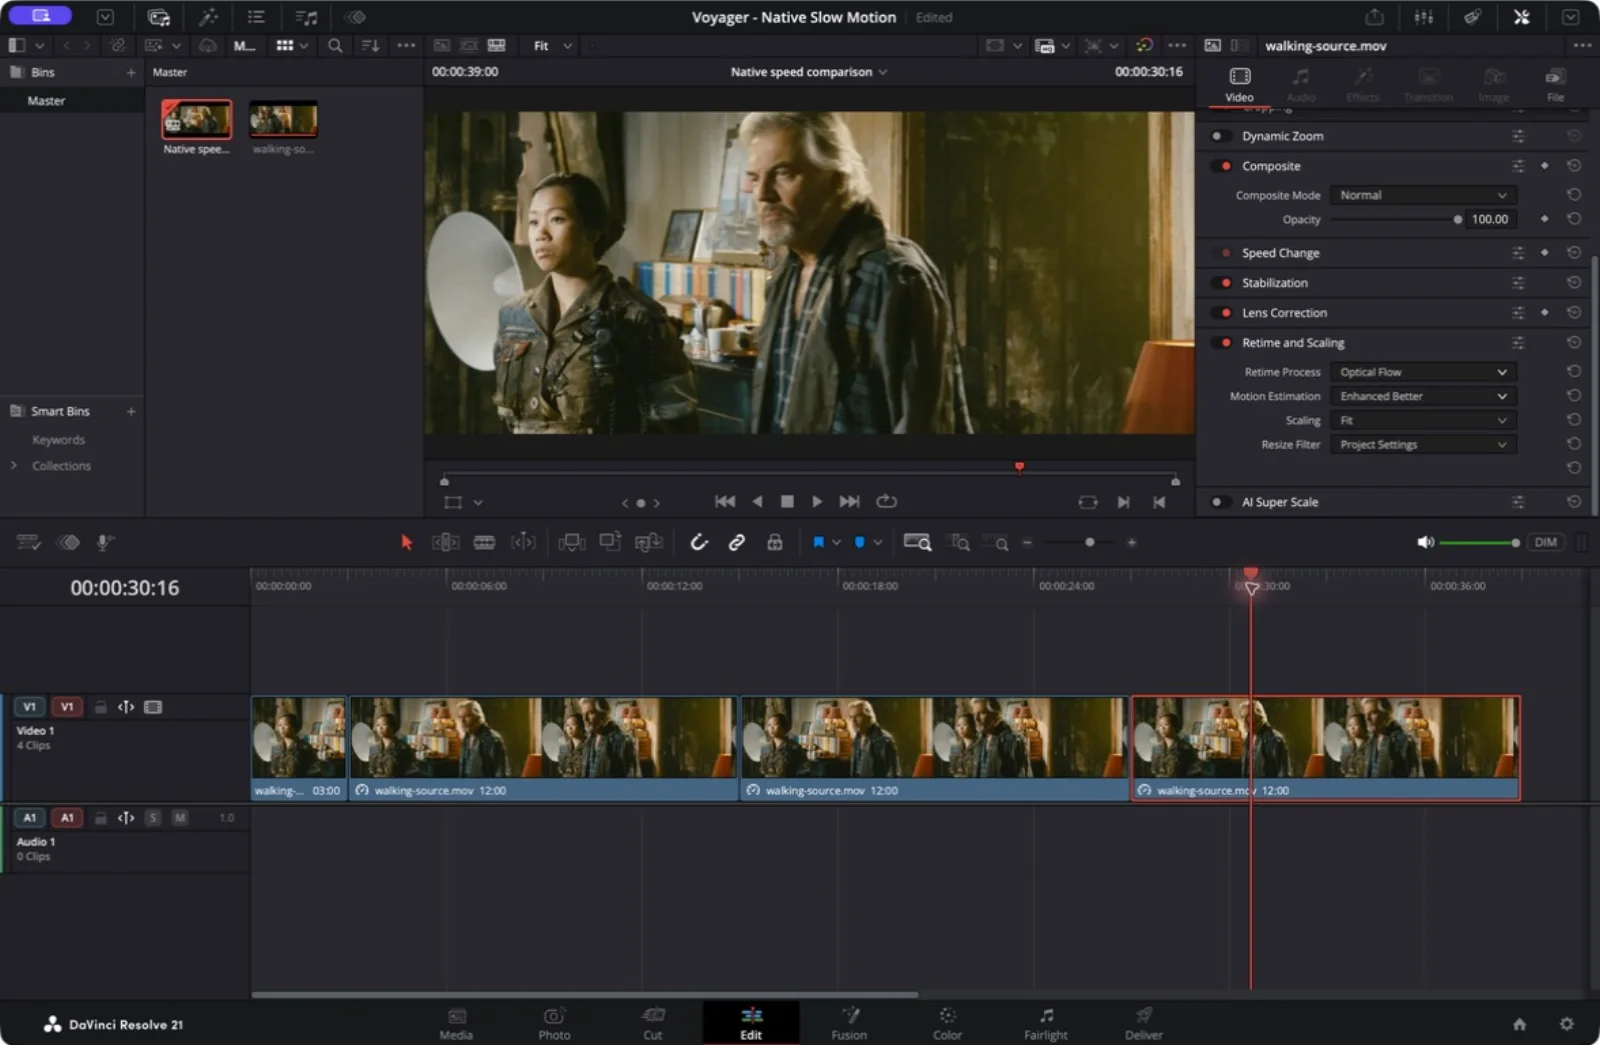Select the Native speed comparison timeline thumbnail
Image resolution: width=1600 pixels, height=1045 pixels.
tap(197, 120)
